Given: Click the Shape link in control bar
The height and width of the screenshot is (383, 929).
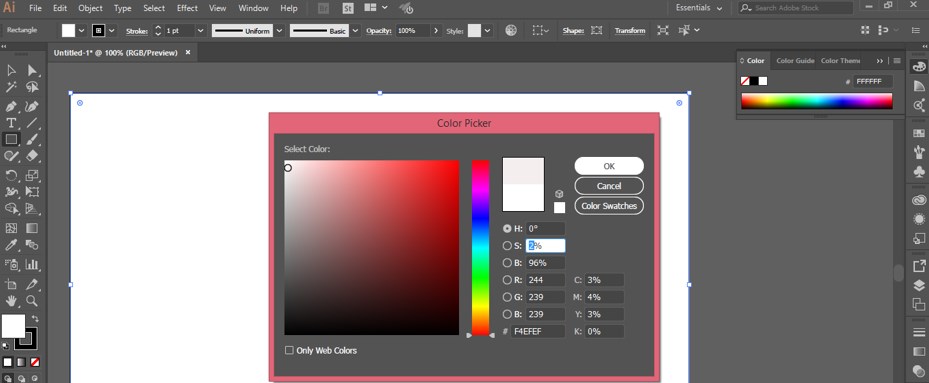Looking at the screenshot, I should (573, 31).
